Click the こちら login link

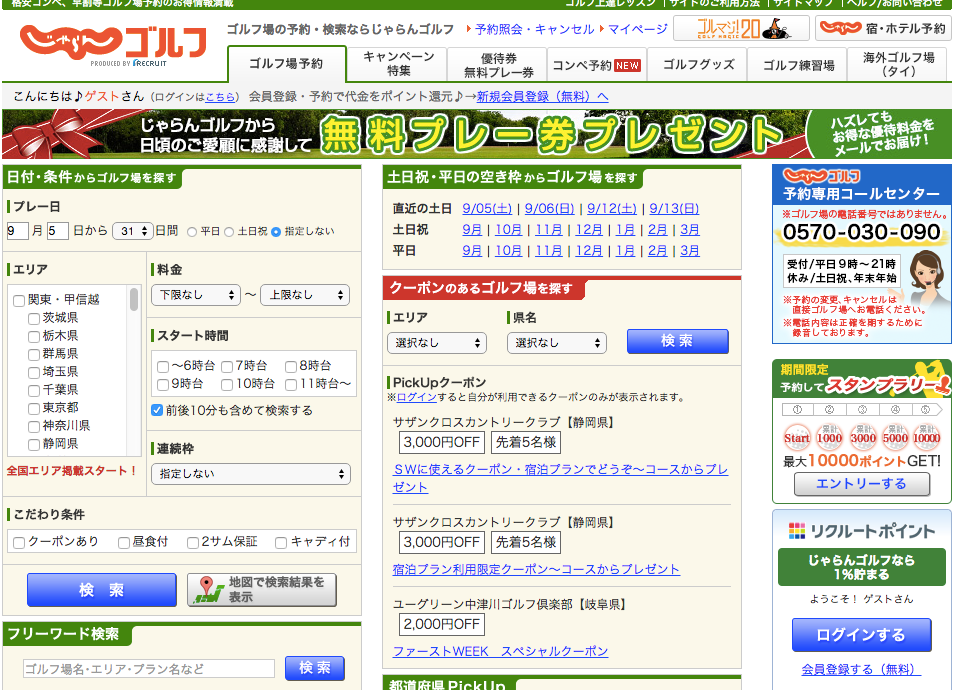(x=220, y=97)
